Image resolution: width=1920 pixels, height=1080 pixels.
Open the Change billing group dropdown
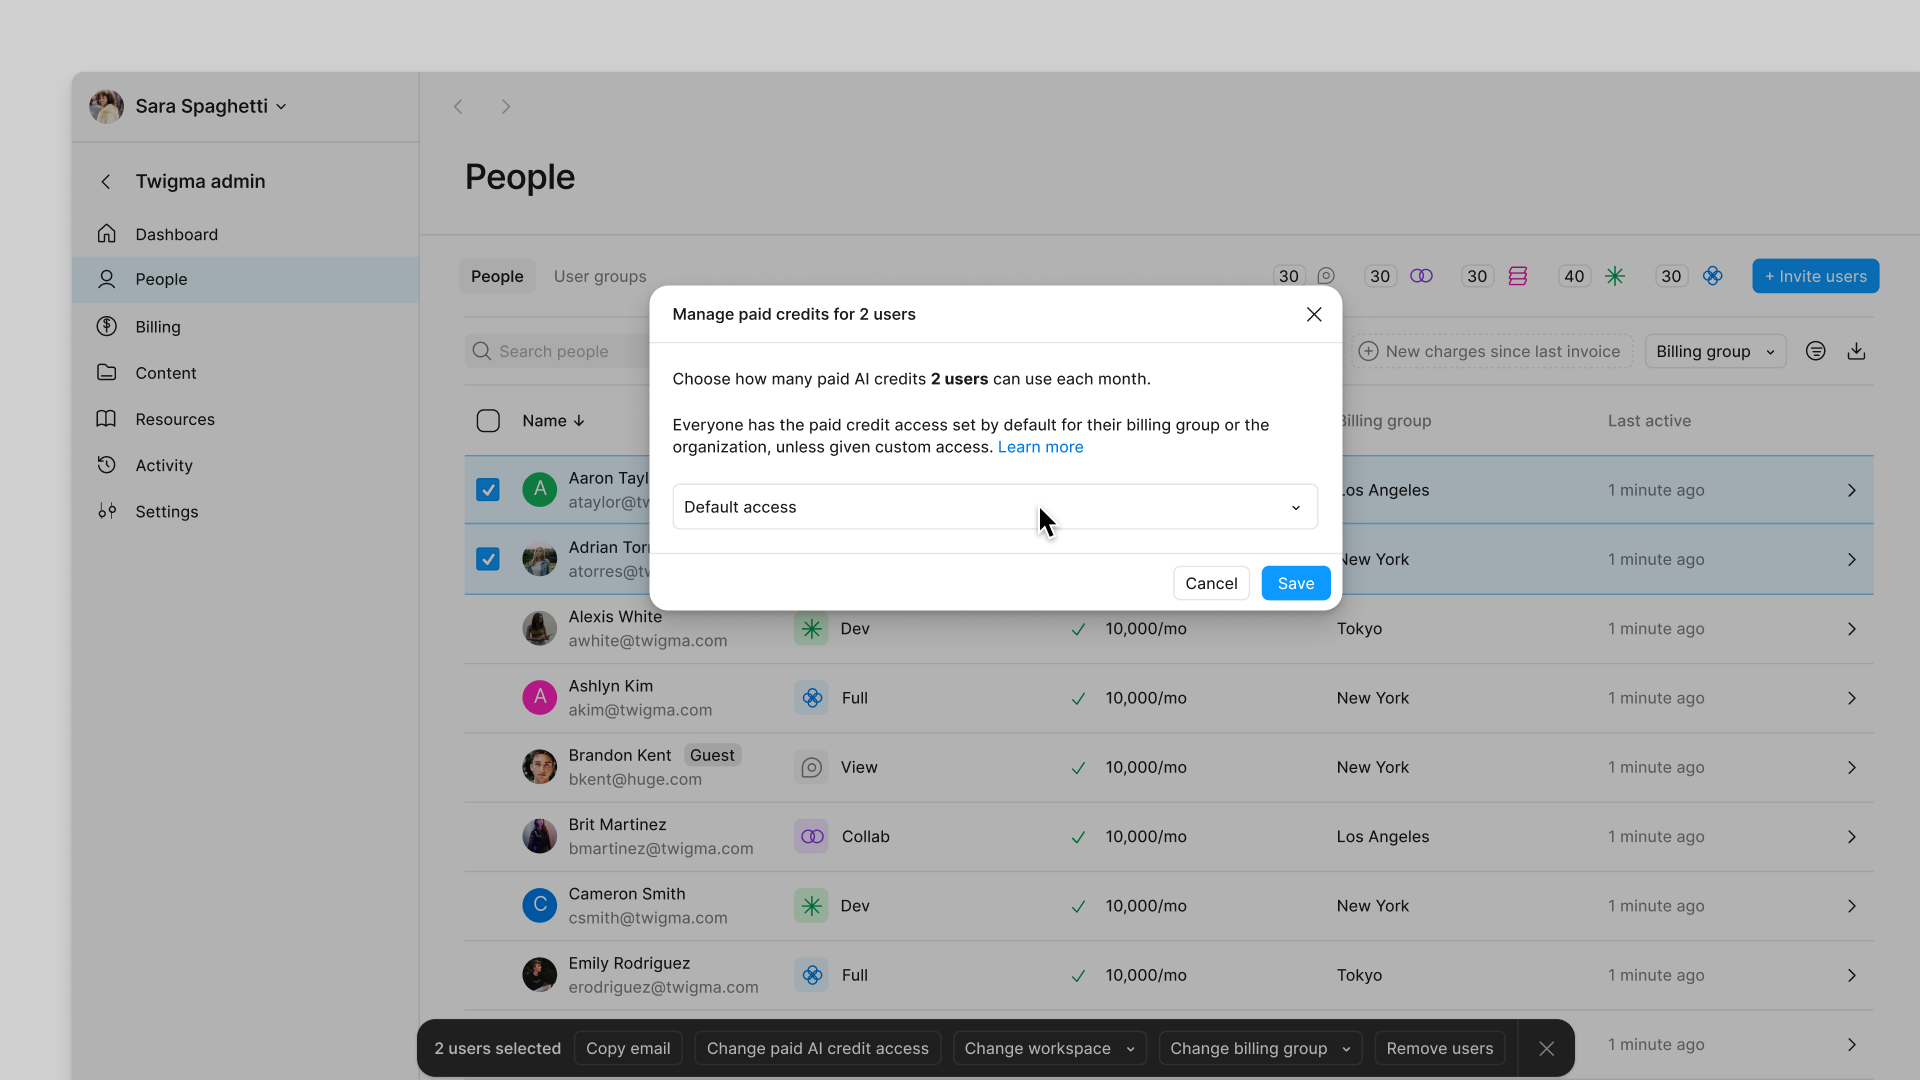point(1260,1048)
